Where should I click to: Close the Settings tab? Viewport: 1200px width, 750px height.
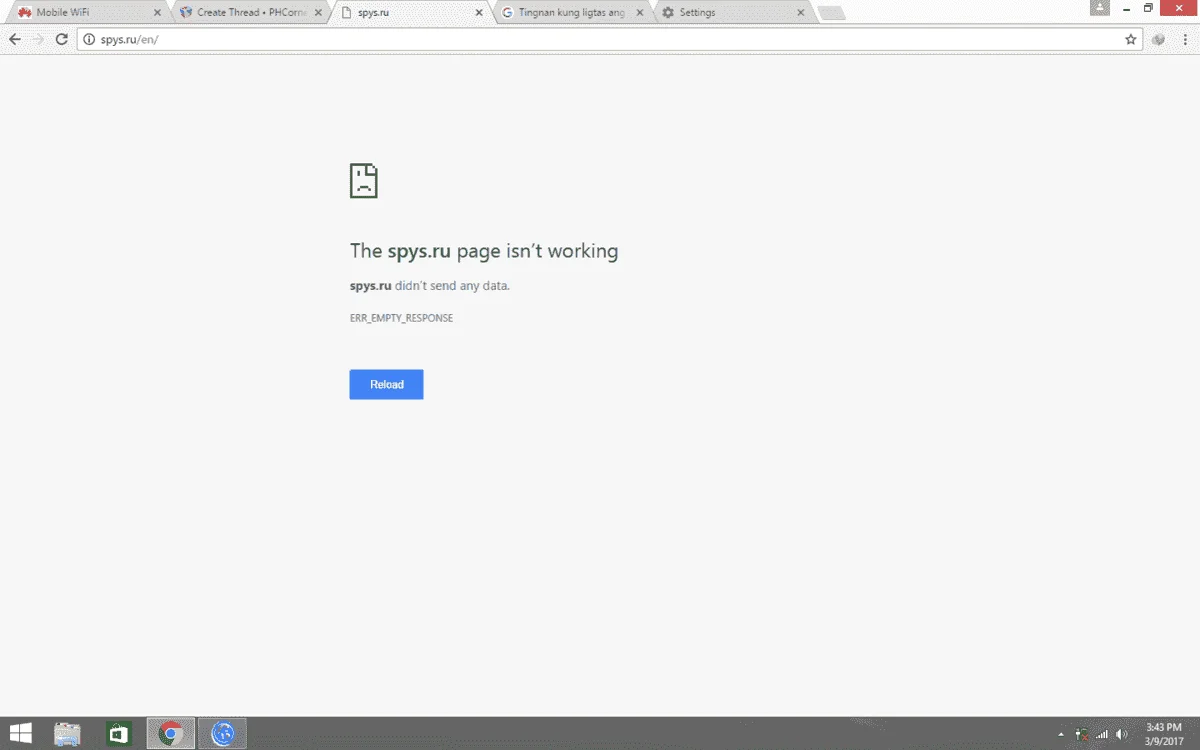click(x=801, y=13)
